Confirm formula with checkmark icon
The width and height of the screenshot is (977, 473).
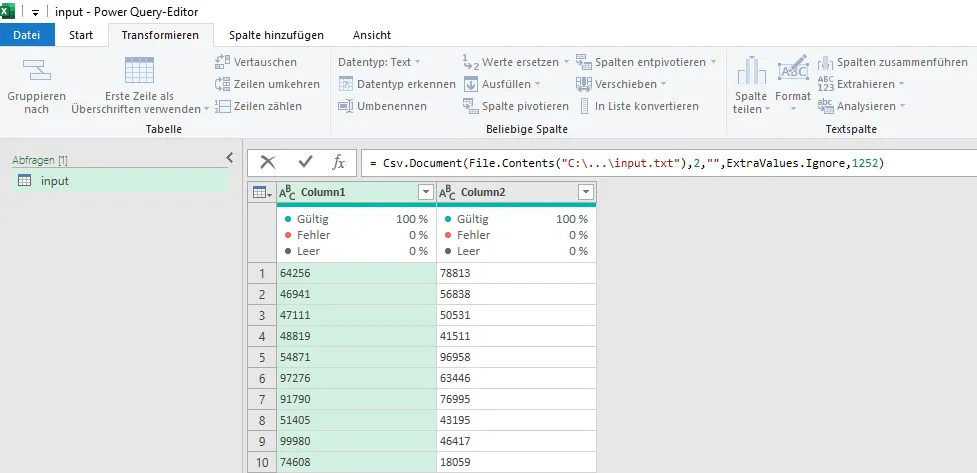[305, 163]
